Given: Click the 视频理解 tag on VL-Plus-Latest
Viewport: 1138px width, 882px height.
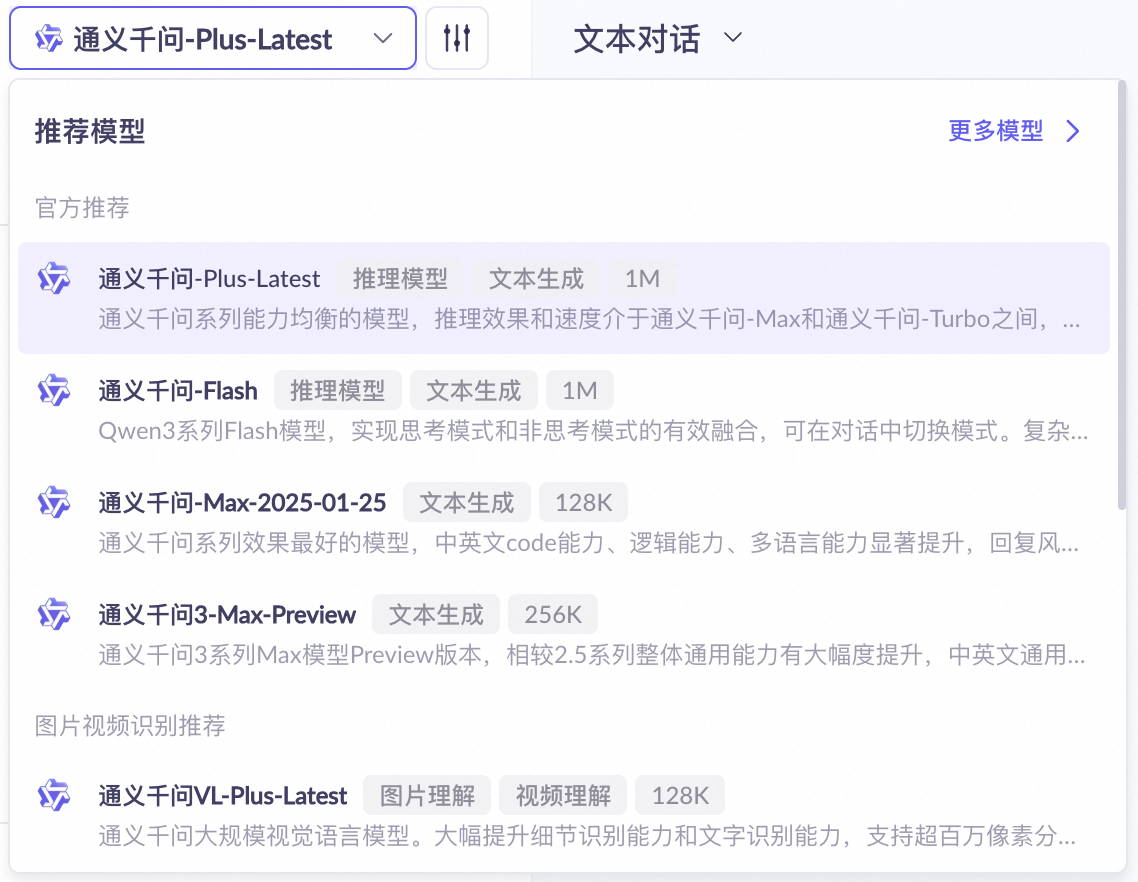Looking at the screenshot, I should (563, 796).
